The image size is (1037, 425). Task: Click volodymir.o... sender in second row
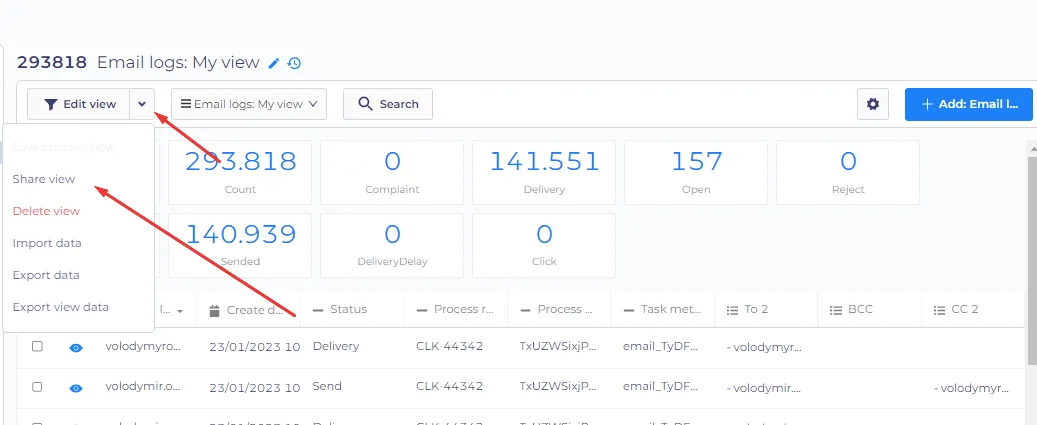pyautogui.click(x=143, y=386)
